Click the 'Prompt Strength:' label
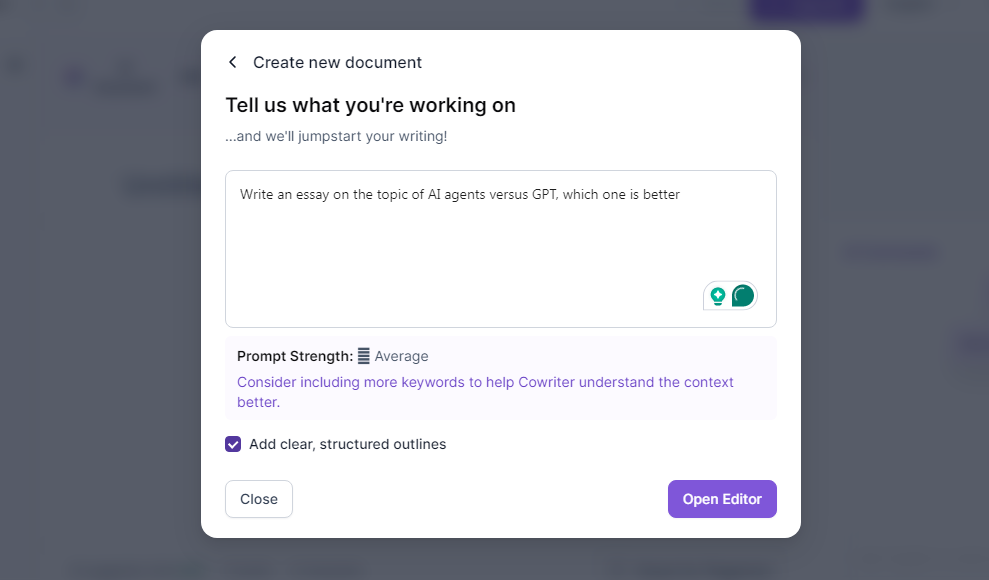 click(295, 356)
